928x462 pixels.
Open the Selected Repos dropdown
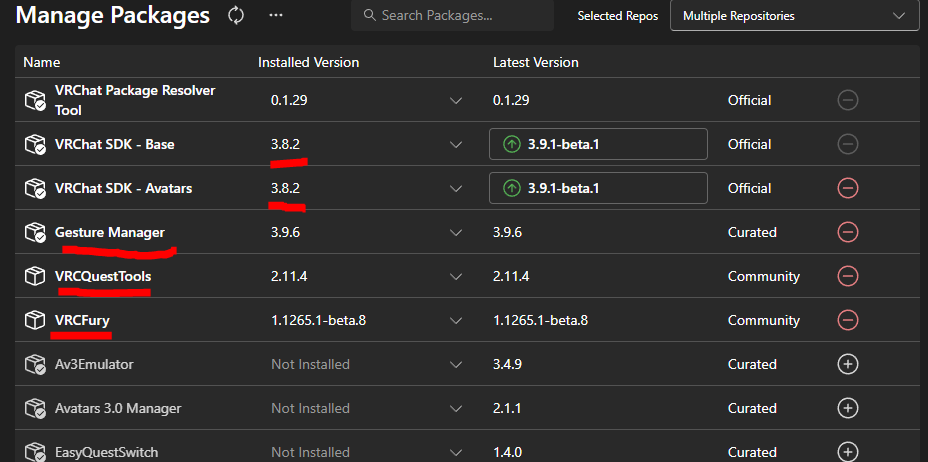794,16
